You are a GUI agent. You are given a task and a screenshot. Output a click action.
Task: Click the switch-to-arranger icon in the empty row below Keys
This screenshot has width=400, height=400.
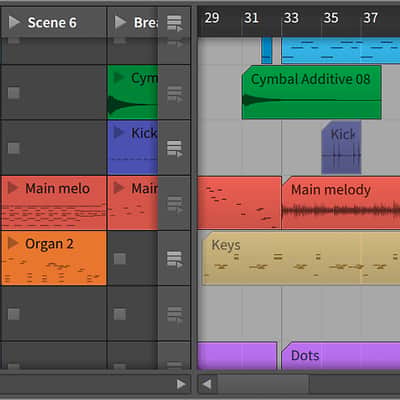(x=175, y=315)
